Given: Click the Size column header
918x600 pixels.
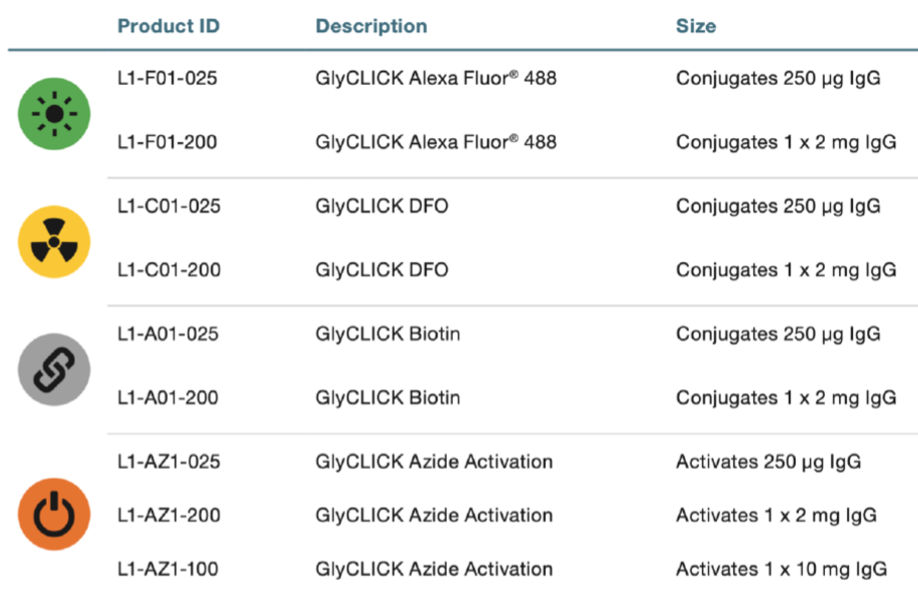Looking at the screenshot, I should 696,26.
